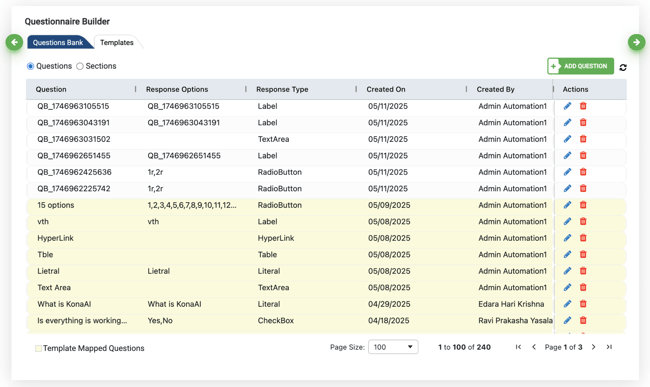
Task: Edit the 'Tble' table question
Action: (x=568, y=254)
